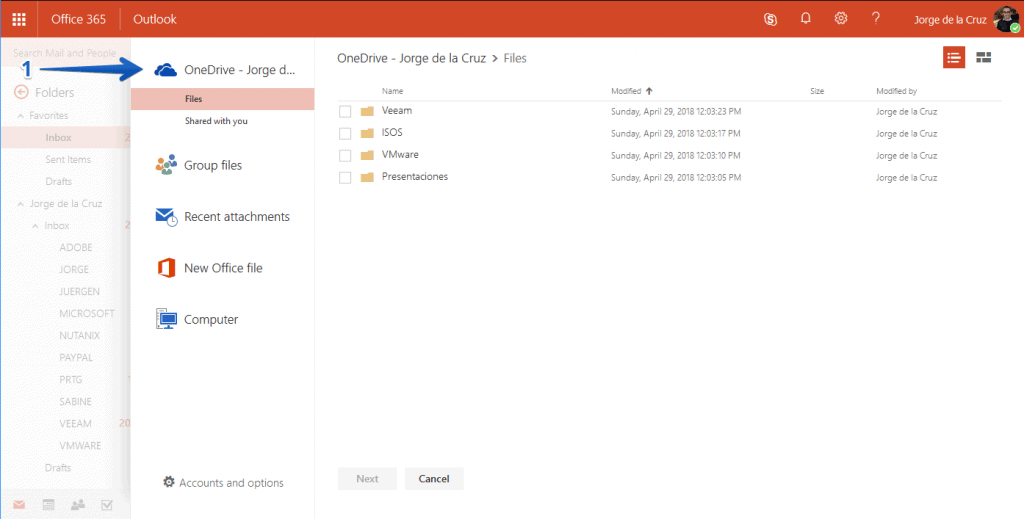1024x519 pixels.
Task: Select Shared with you
Action: pos(216,121)
